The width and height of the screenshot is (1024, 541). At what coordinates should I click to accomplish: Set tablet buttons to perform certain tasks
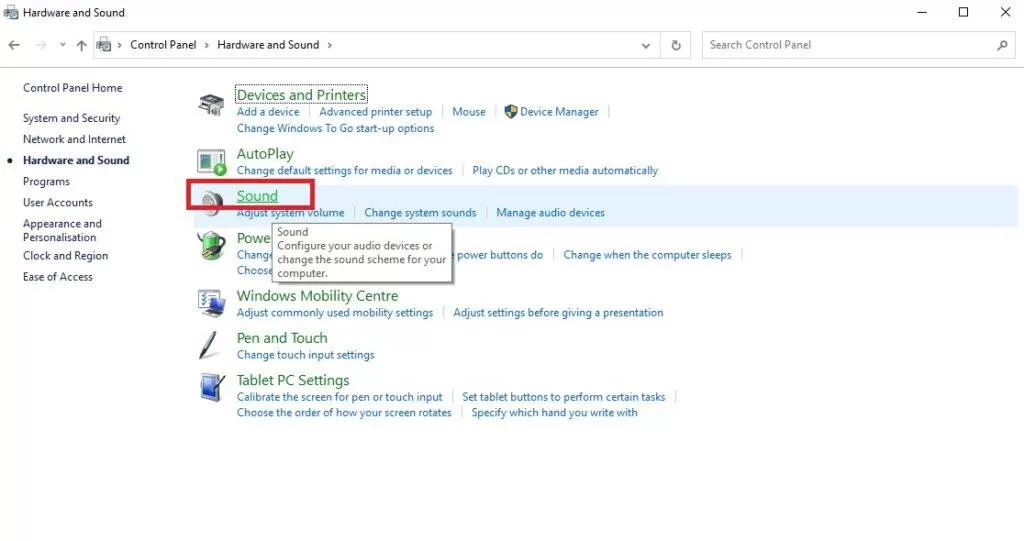(564, 397)
